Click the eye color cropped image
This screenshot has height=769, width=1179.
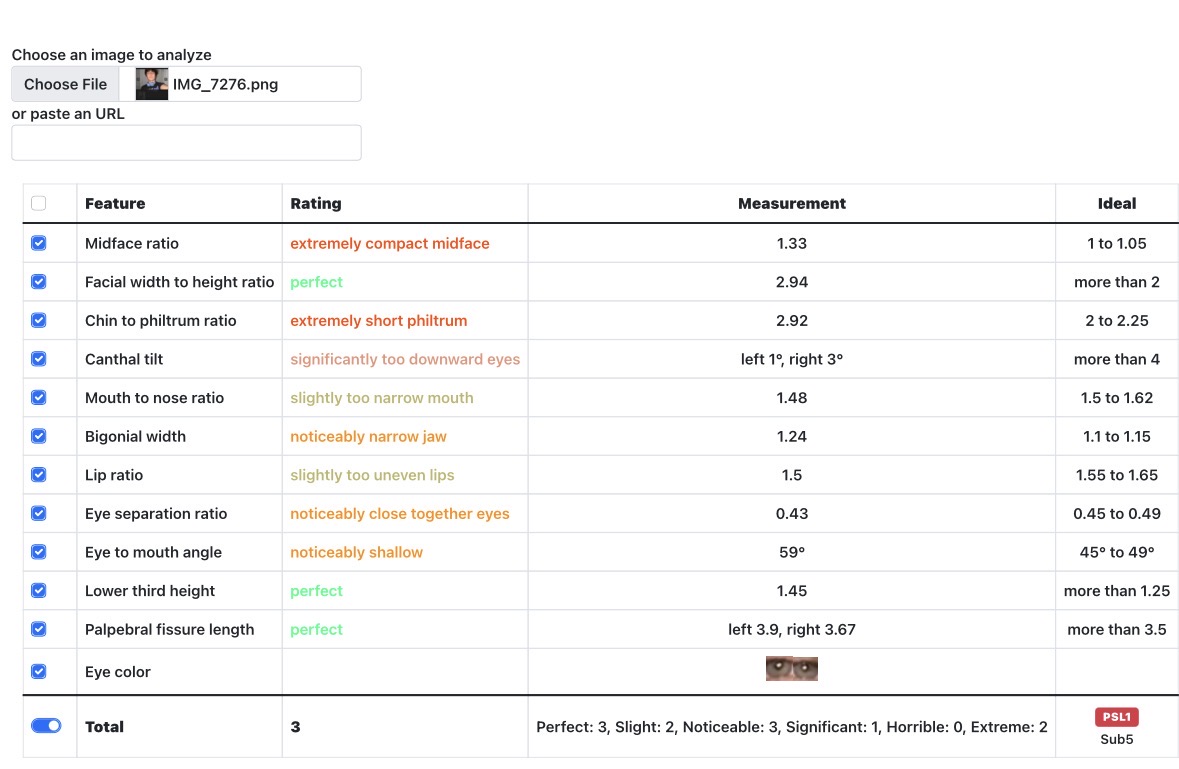[791, 669]
